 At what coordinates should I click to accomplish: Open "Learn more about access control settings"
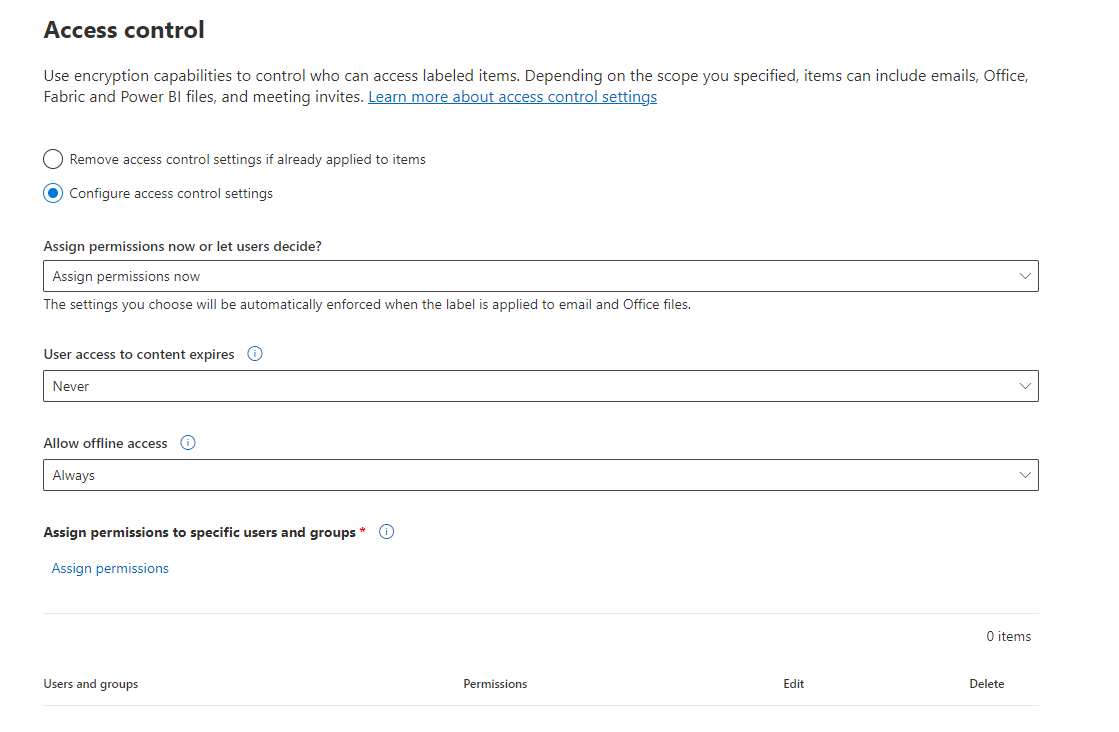tap(512, 96)
